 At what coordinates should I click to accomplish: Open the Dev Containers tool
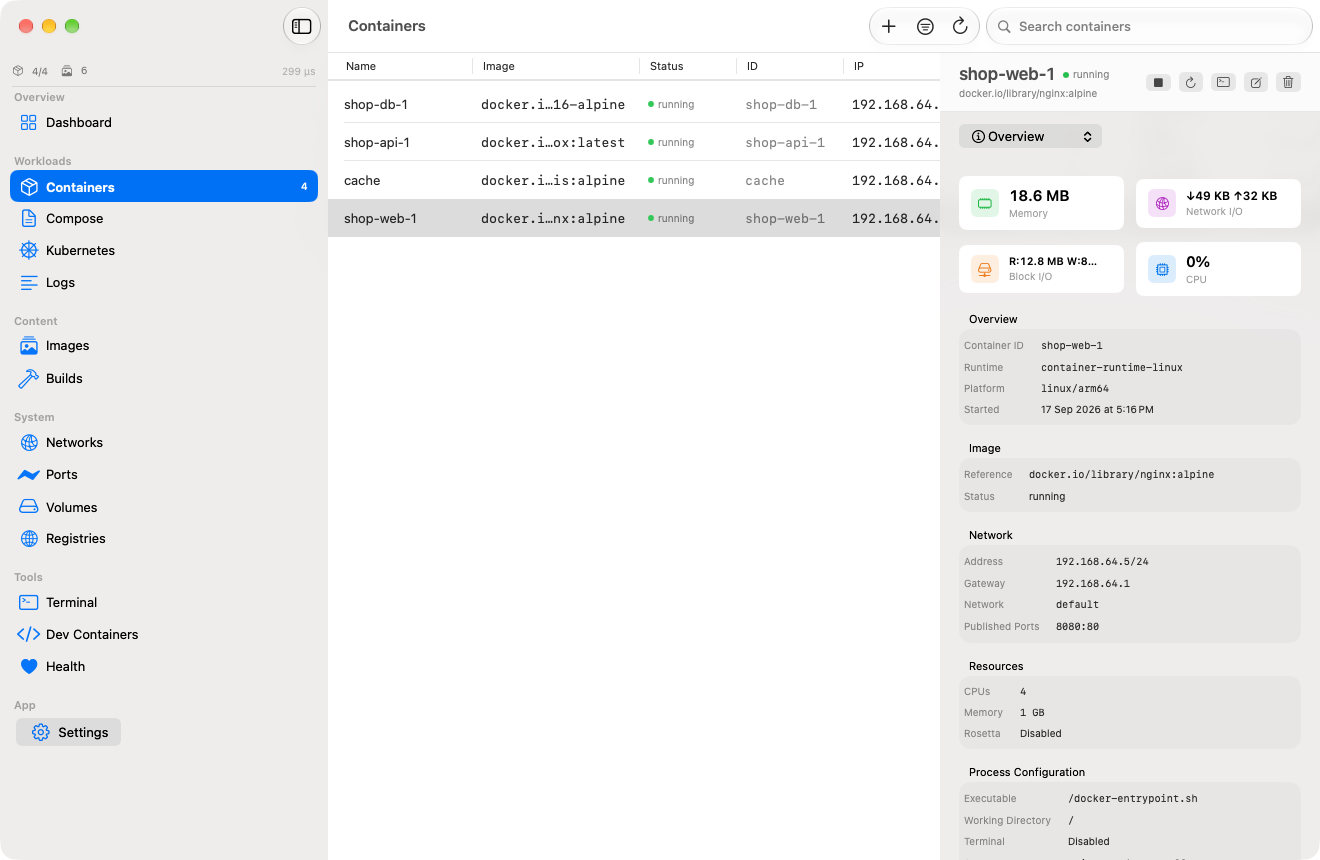(x=164, y=634)
